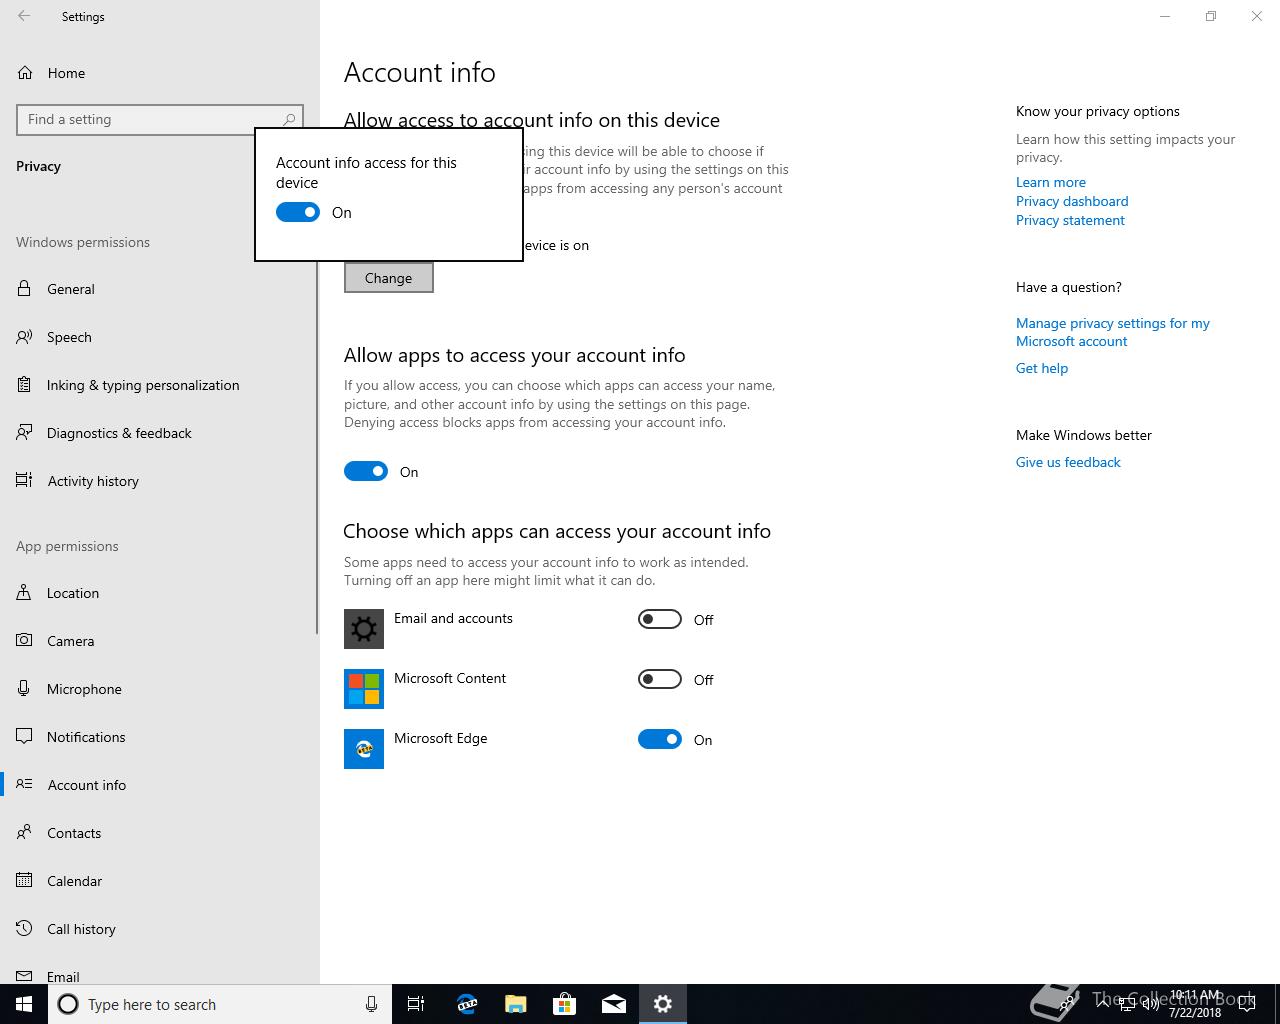Open the Privacy dashboard link
This screenshot has width=1280, height=1024.
(1072, 201)
